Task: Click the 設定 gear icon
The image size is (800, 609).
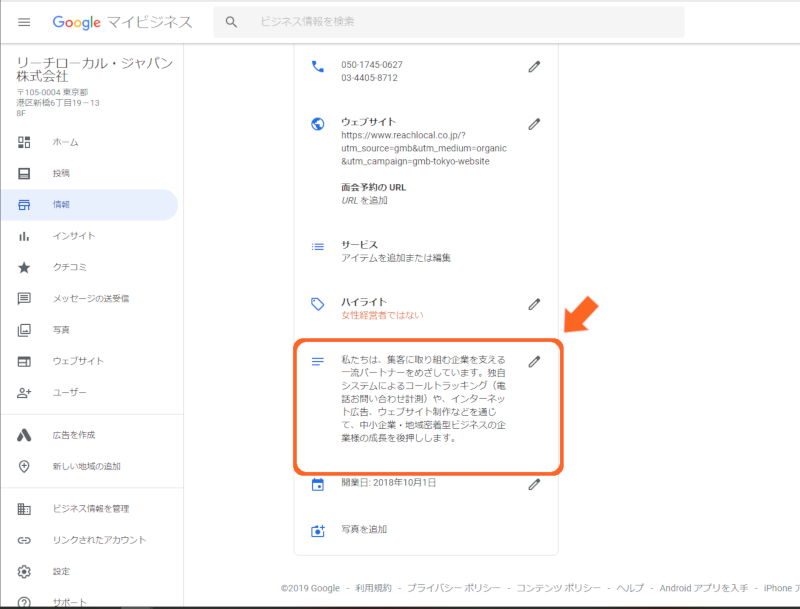Action: click(x=24, y=572)
